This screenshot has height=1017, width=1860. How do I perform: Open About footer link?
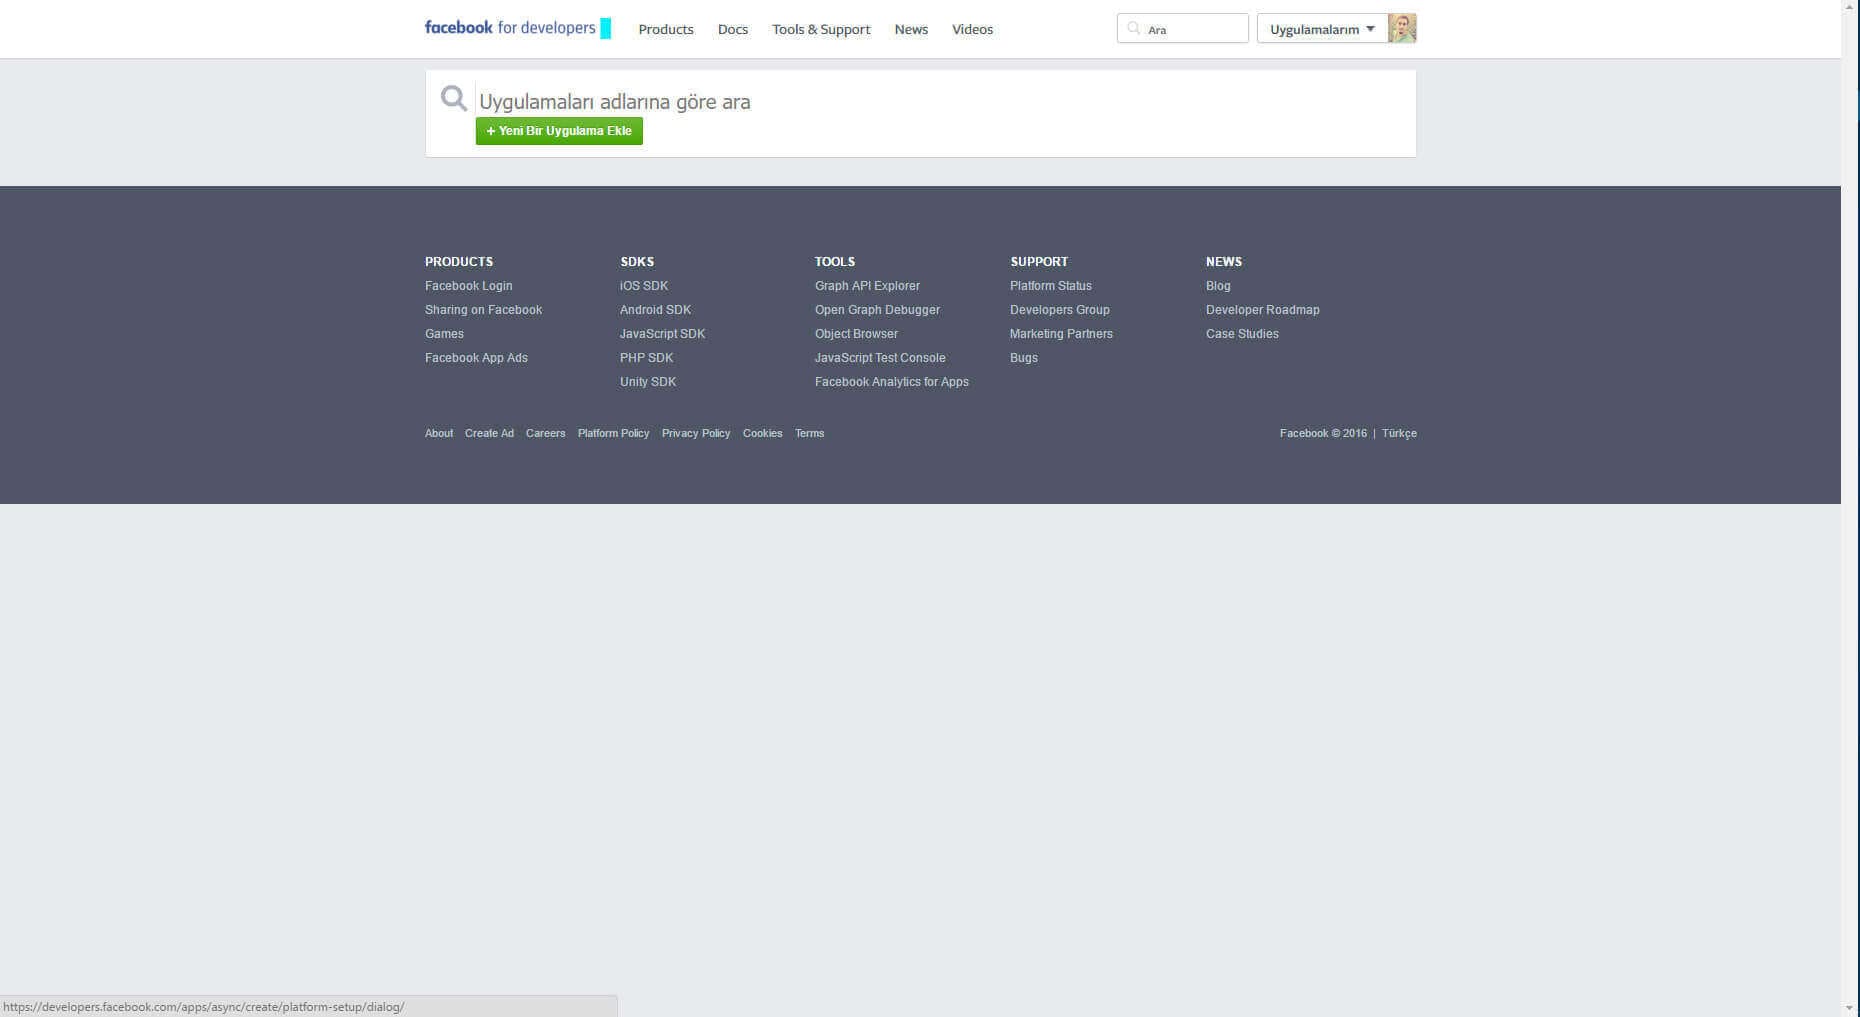pyautogui.click(x=439, y=433)
